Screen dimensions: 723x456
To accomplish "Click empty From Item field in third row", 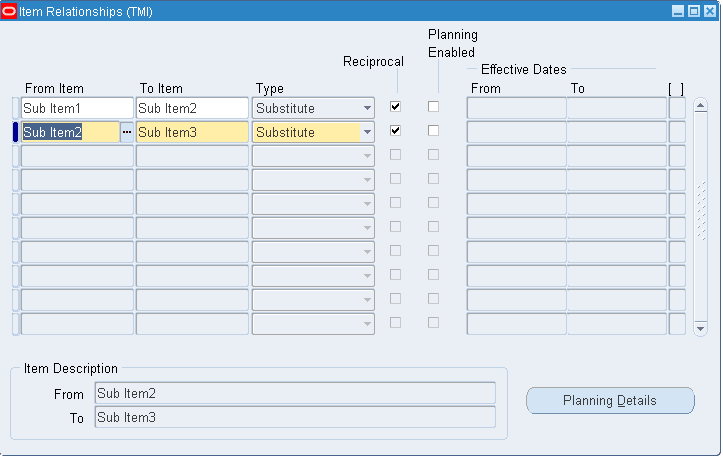I will click(77, 156).
